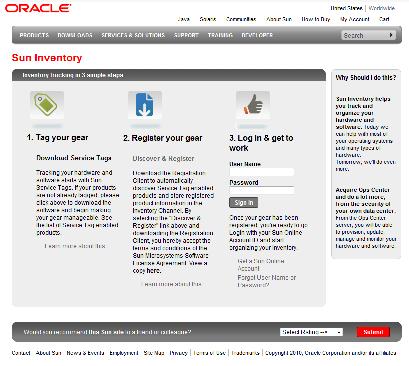Open the Cart link
Image resolution: width=409 pixels, height=366 pixels.
coord(384,19)
